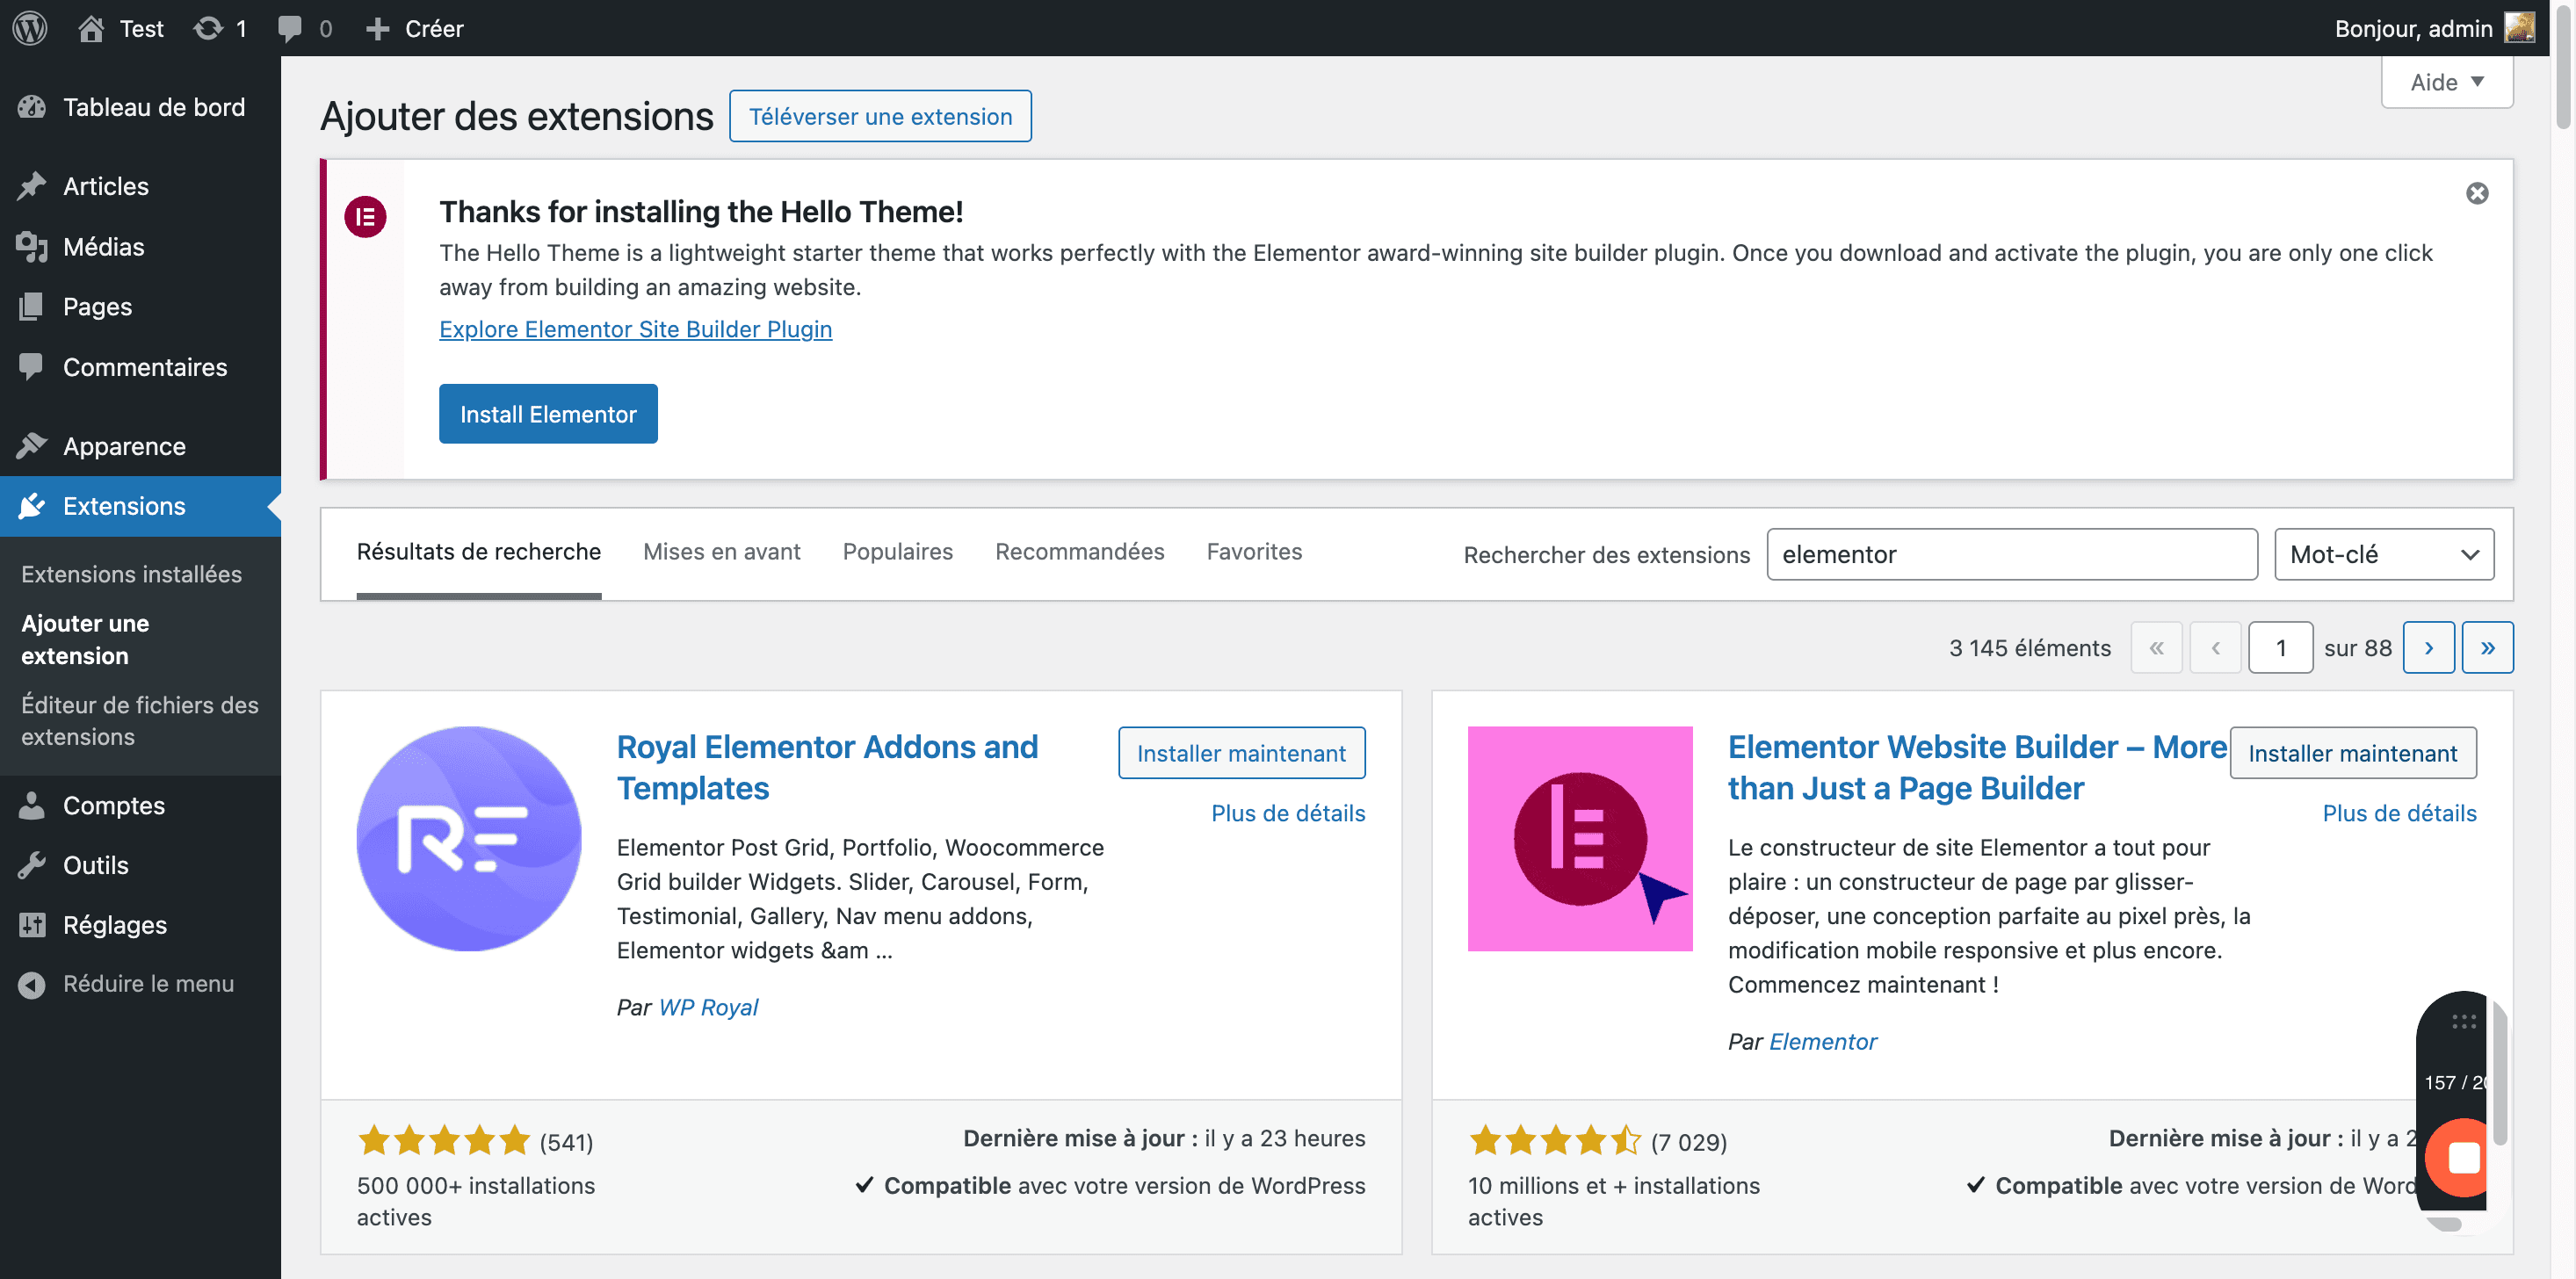Click the Apparence paintbrush icon
Image resolution: width=2576 pixels, height=1279 pixels.
[x=32, y=446]
